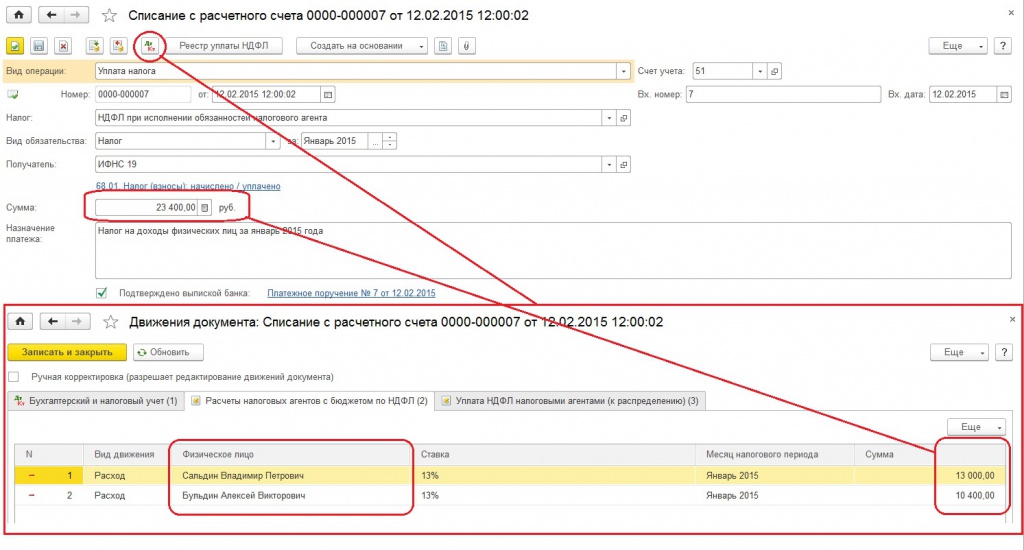
Task: Click the ellipsis button of the Январь 2015 period
Action: coord(374,141)
